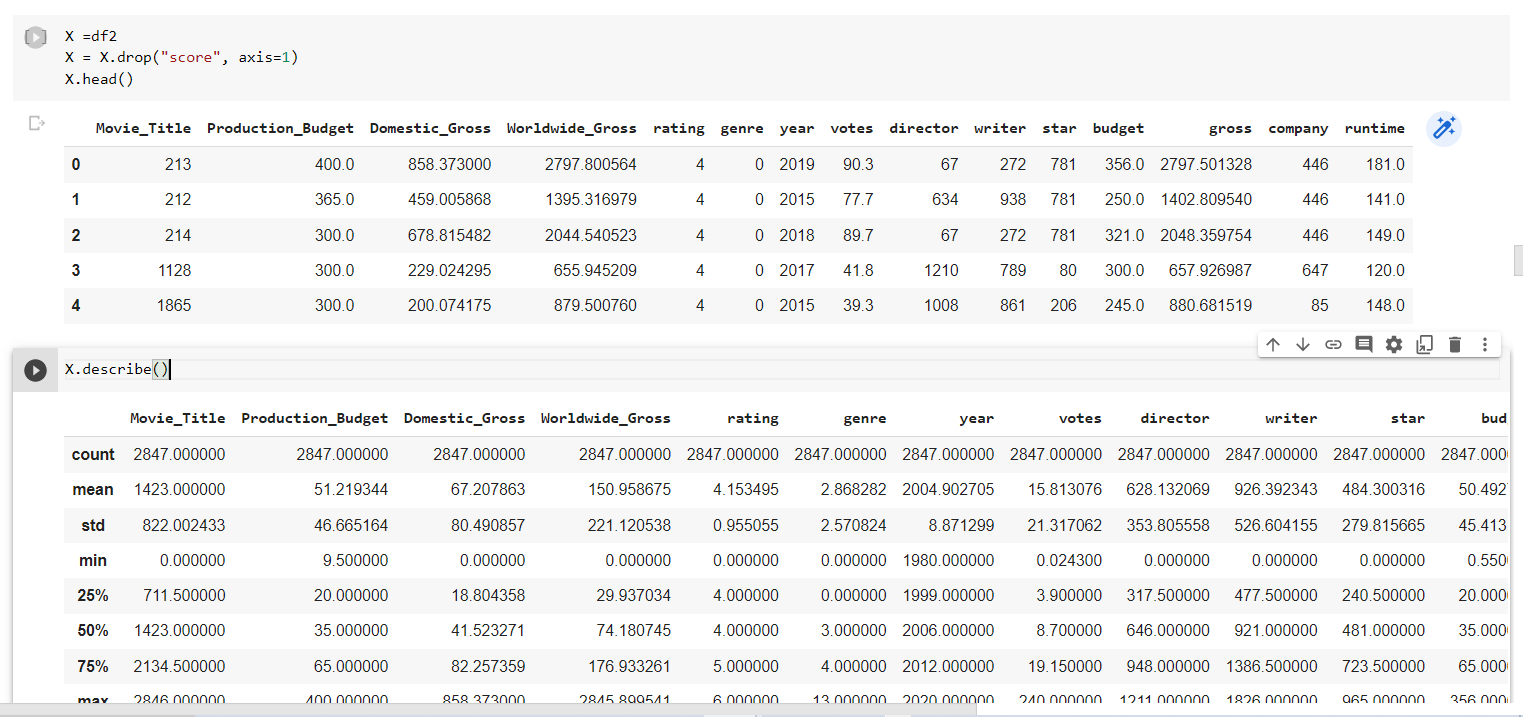The width and height of the screenshot is (1523, 717).
Task: Click company value 647
Action: [1315, 270]
